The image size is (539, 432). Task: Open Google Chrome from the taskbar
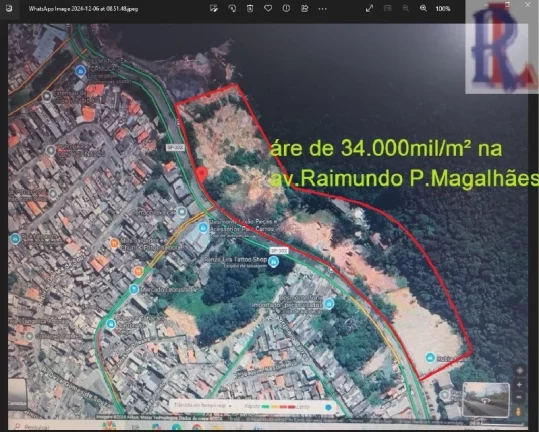pyautogui.click(x=197, y=428)
